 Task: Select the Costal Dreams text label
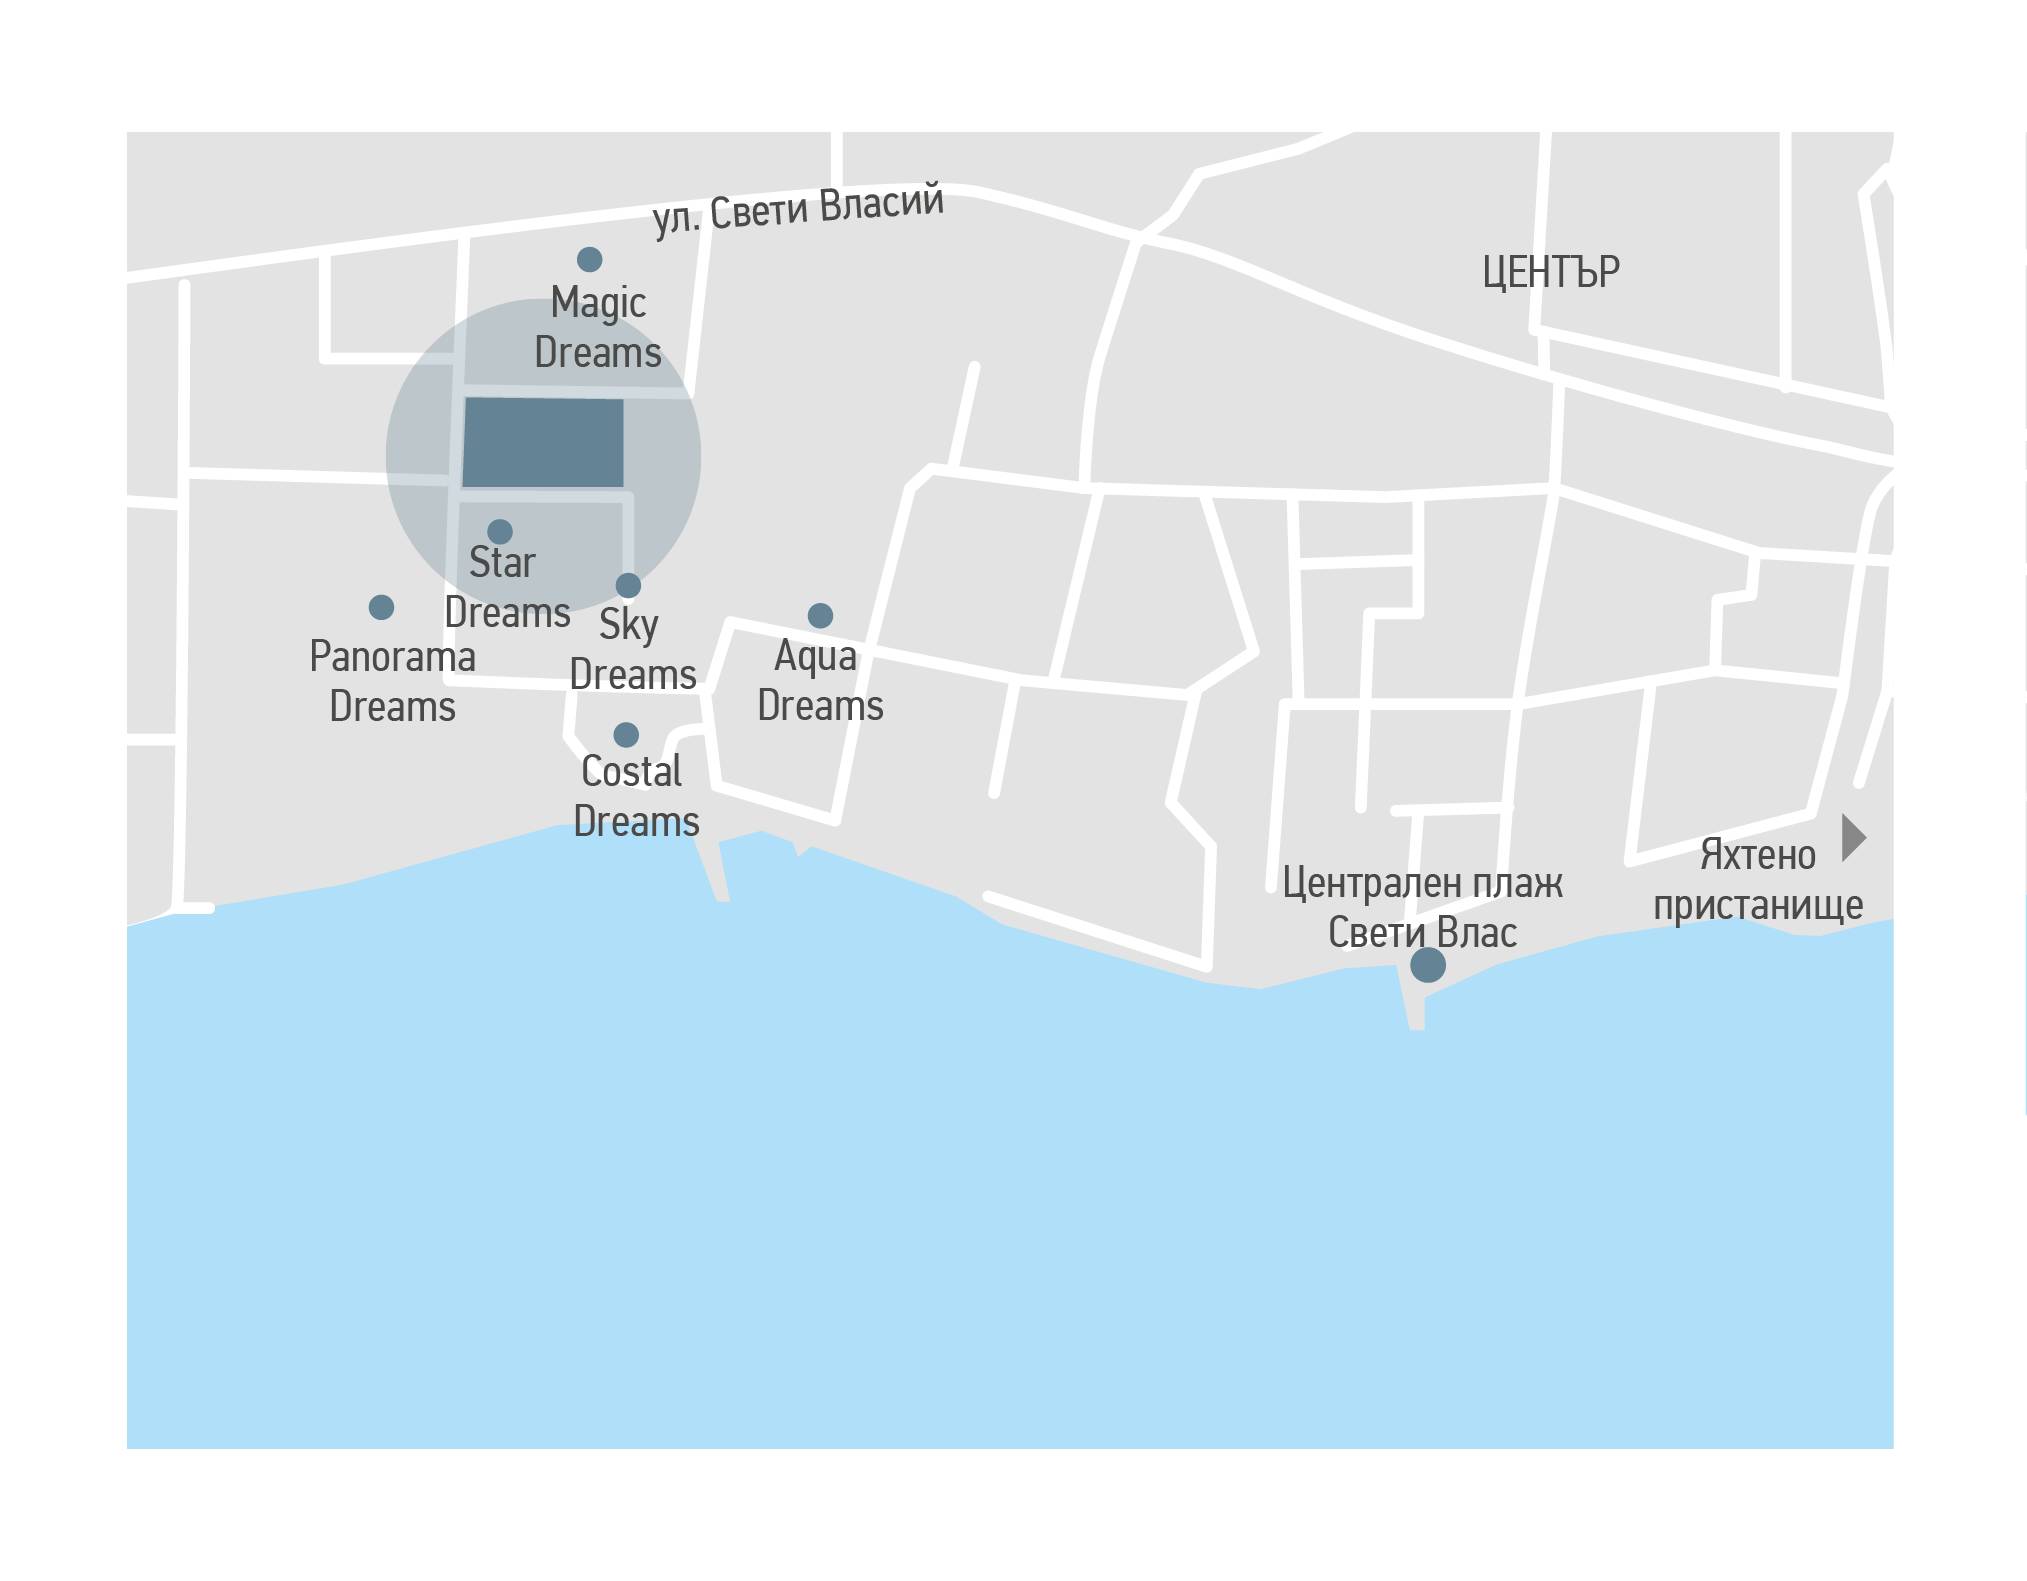click(636, 796)
